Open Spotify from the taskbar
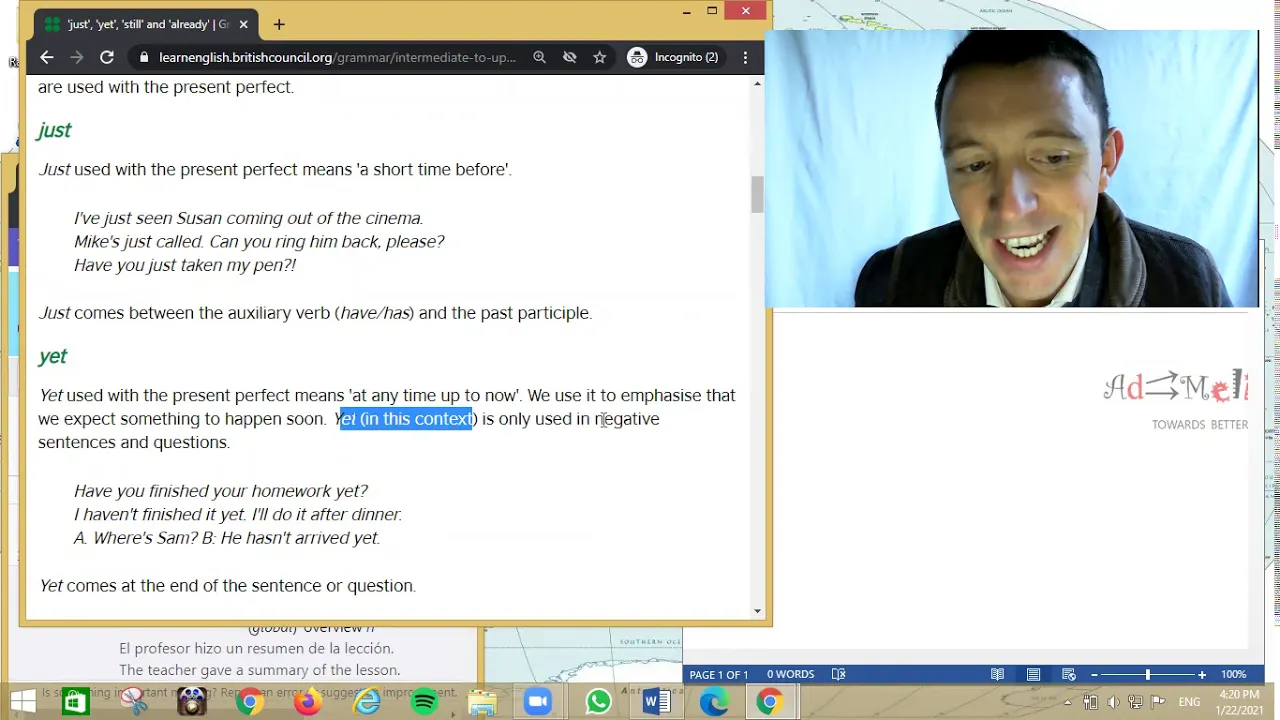This screenshot has width=1280, height=720. (424, 702)
